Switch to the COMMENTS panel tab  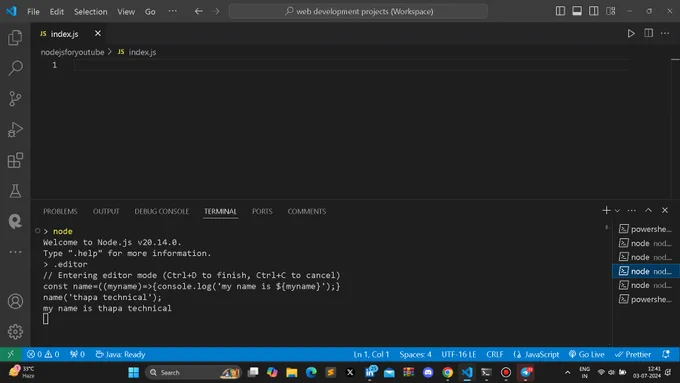[x=307, y=211]
